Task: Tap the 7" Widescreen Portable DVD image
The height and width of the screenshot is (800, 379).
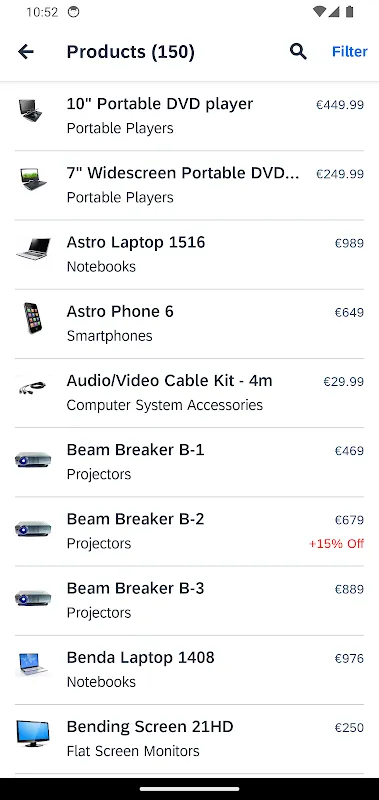Action: [33, 180]
